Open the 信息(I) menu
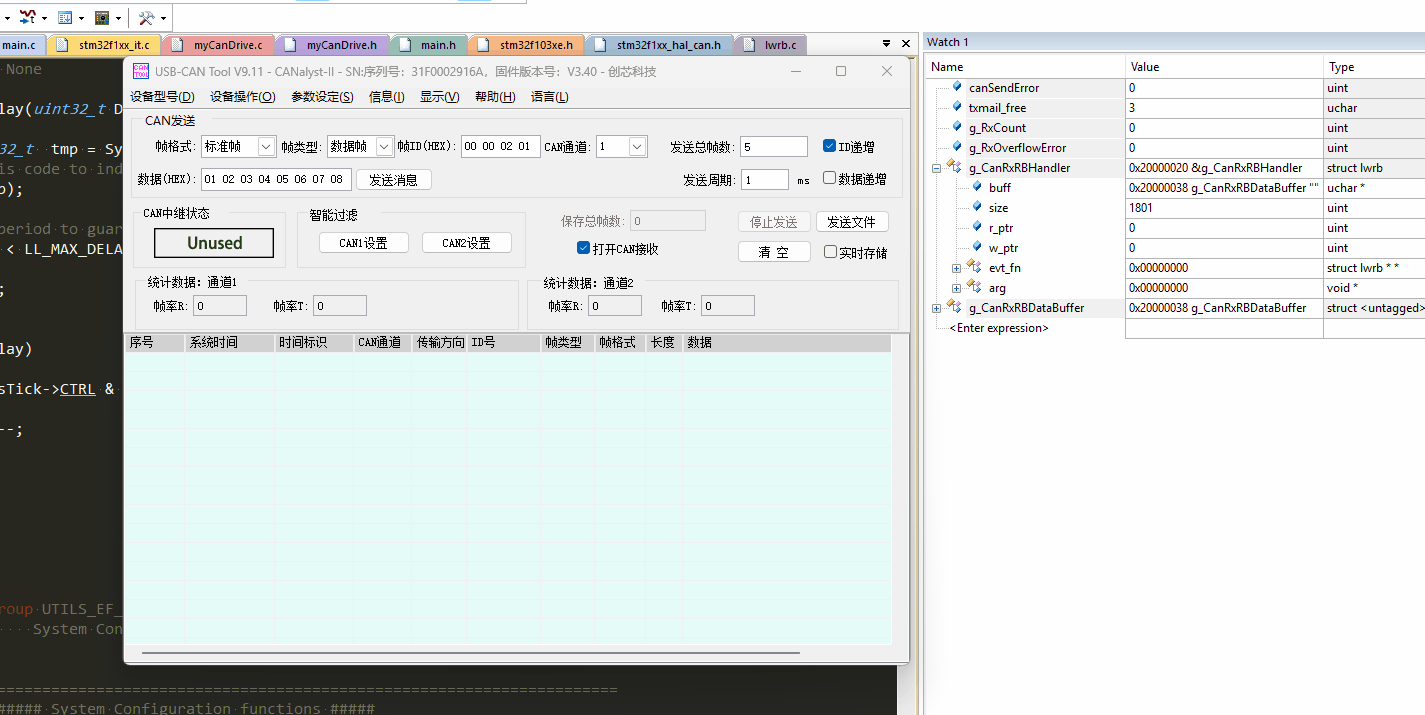Screen dimensions: 1425x715 click(387, 97)
